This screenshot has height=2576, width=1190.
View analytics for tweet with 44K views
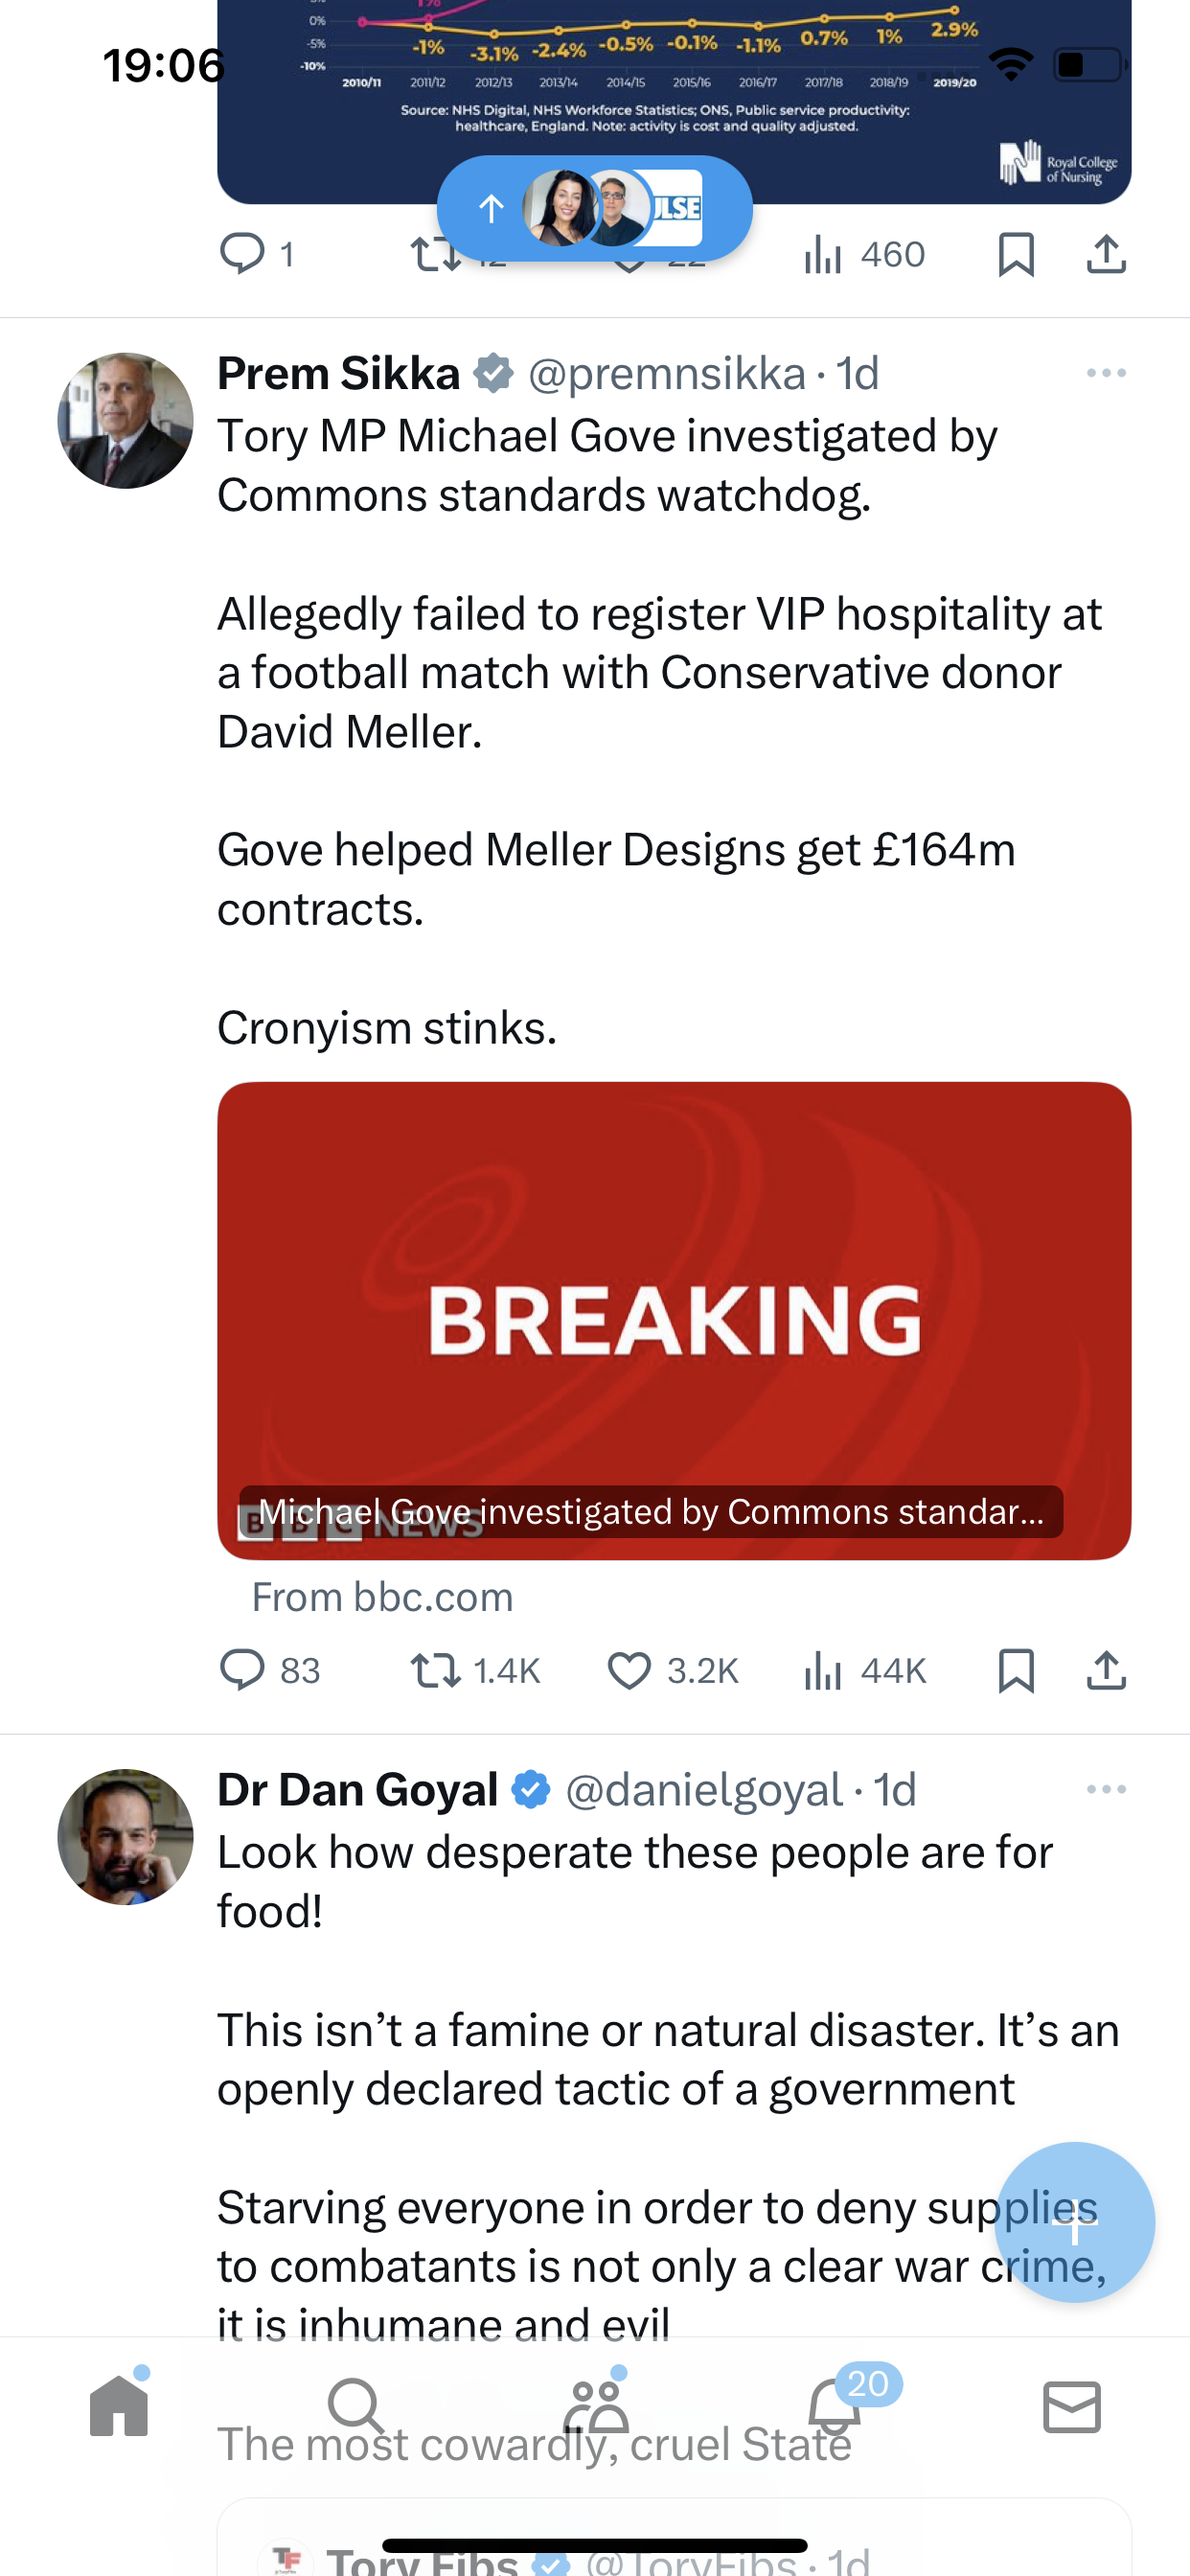coord(865,1670)
